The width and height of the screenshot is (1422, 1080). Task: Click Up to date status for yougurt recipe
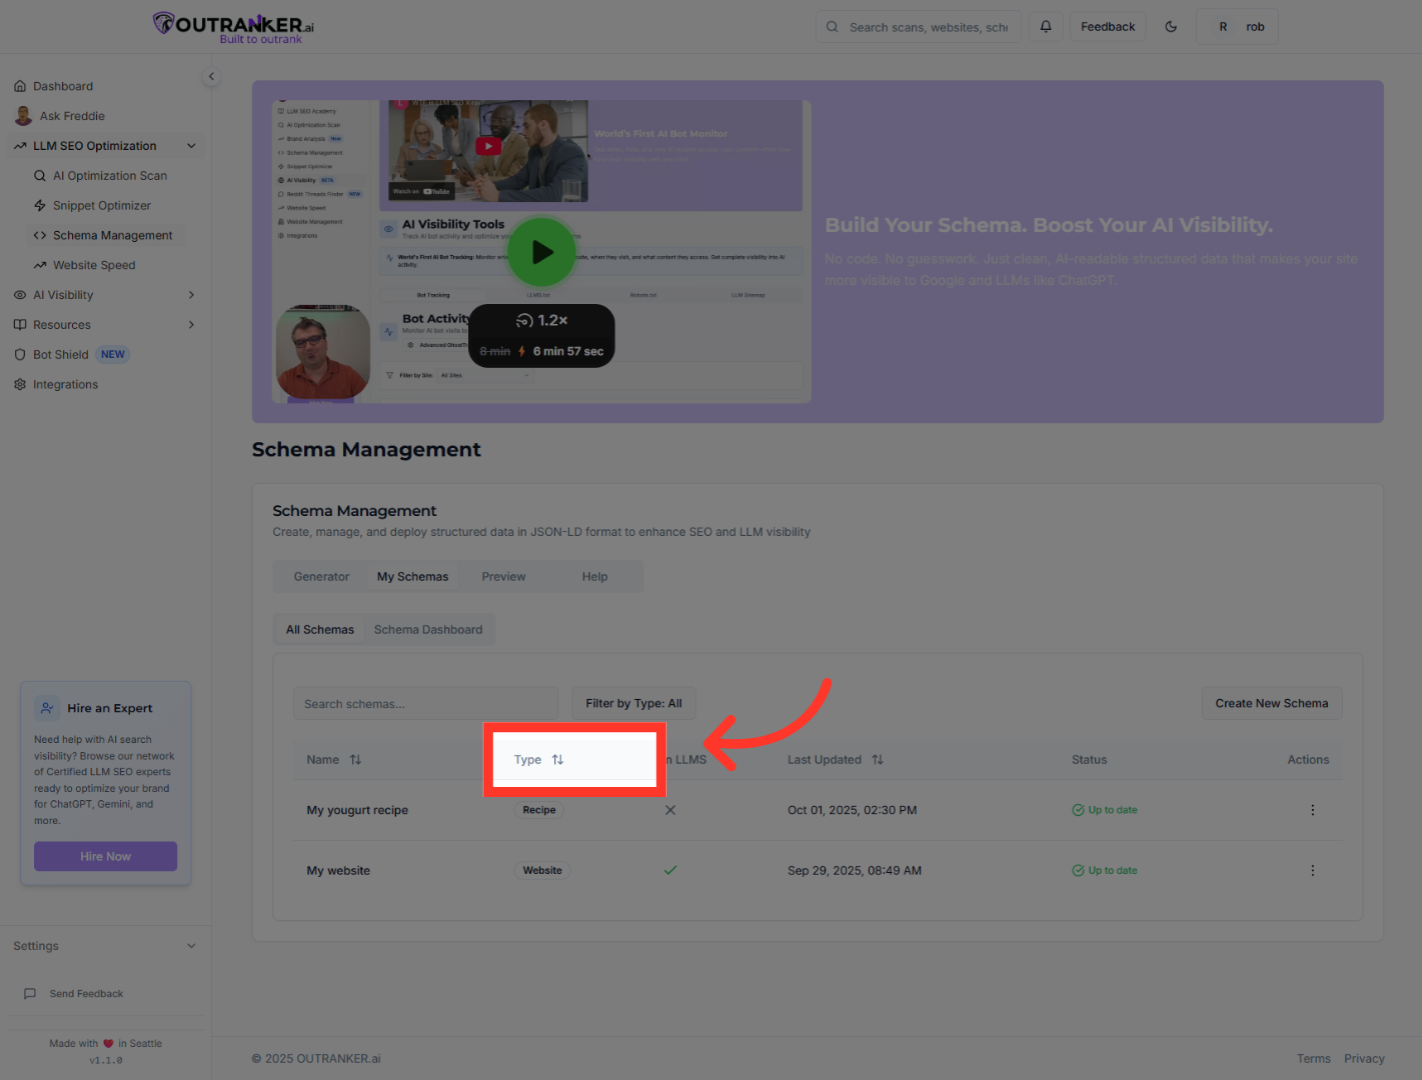[1105, 810]
